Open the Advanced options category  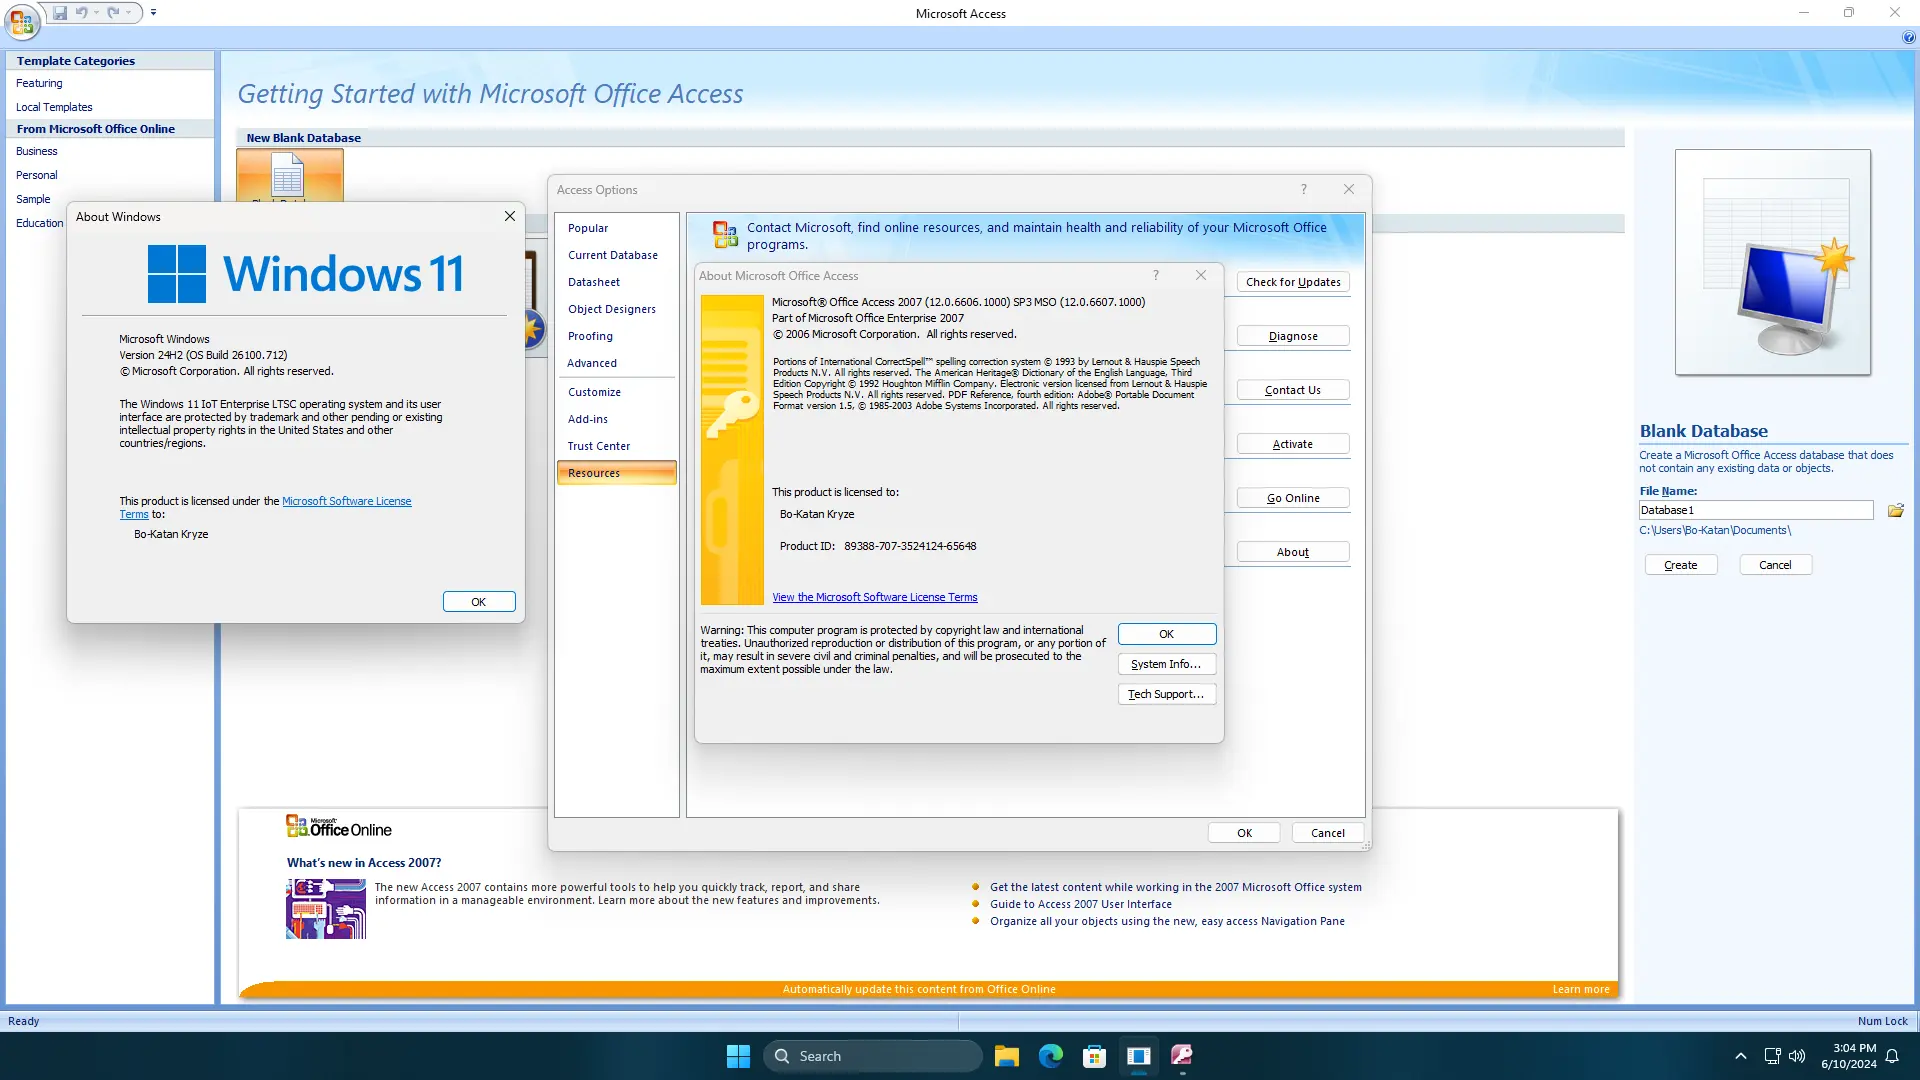tap(616, 363)
